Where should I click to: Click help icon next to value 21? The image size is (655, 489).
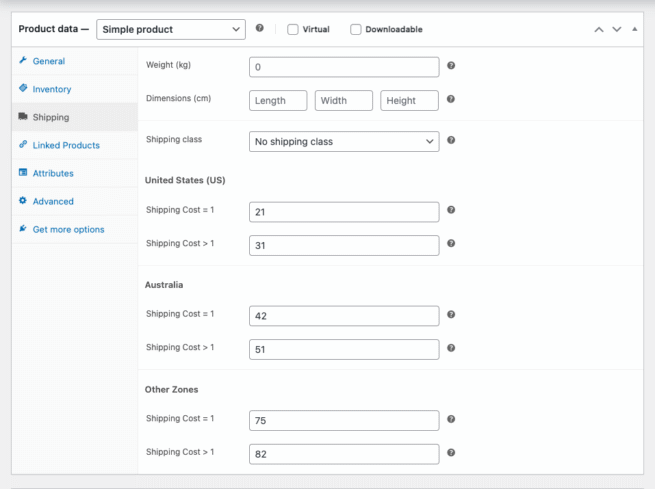point(451,211)
